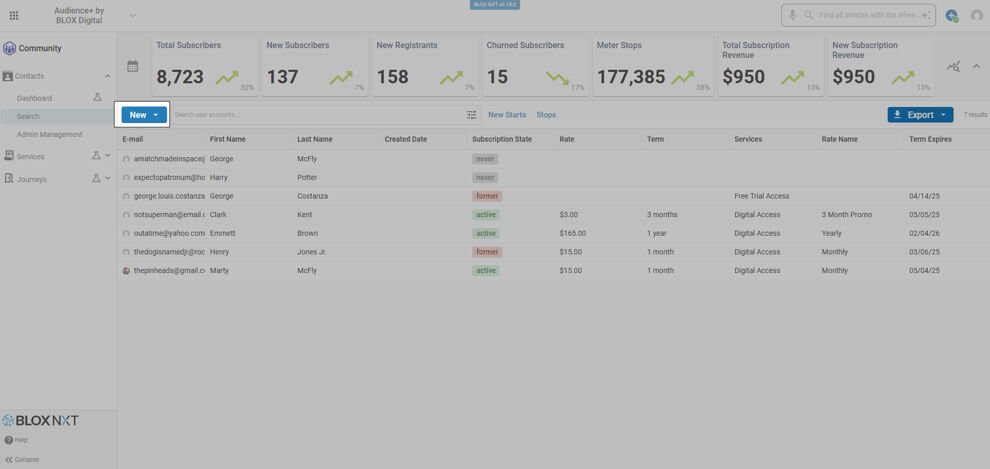This screenshot has width=990, height=469.
Task: Click the Churned Subscribers down-trend arrow
Action: click(x=558, y=78)
